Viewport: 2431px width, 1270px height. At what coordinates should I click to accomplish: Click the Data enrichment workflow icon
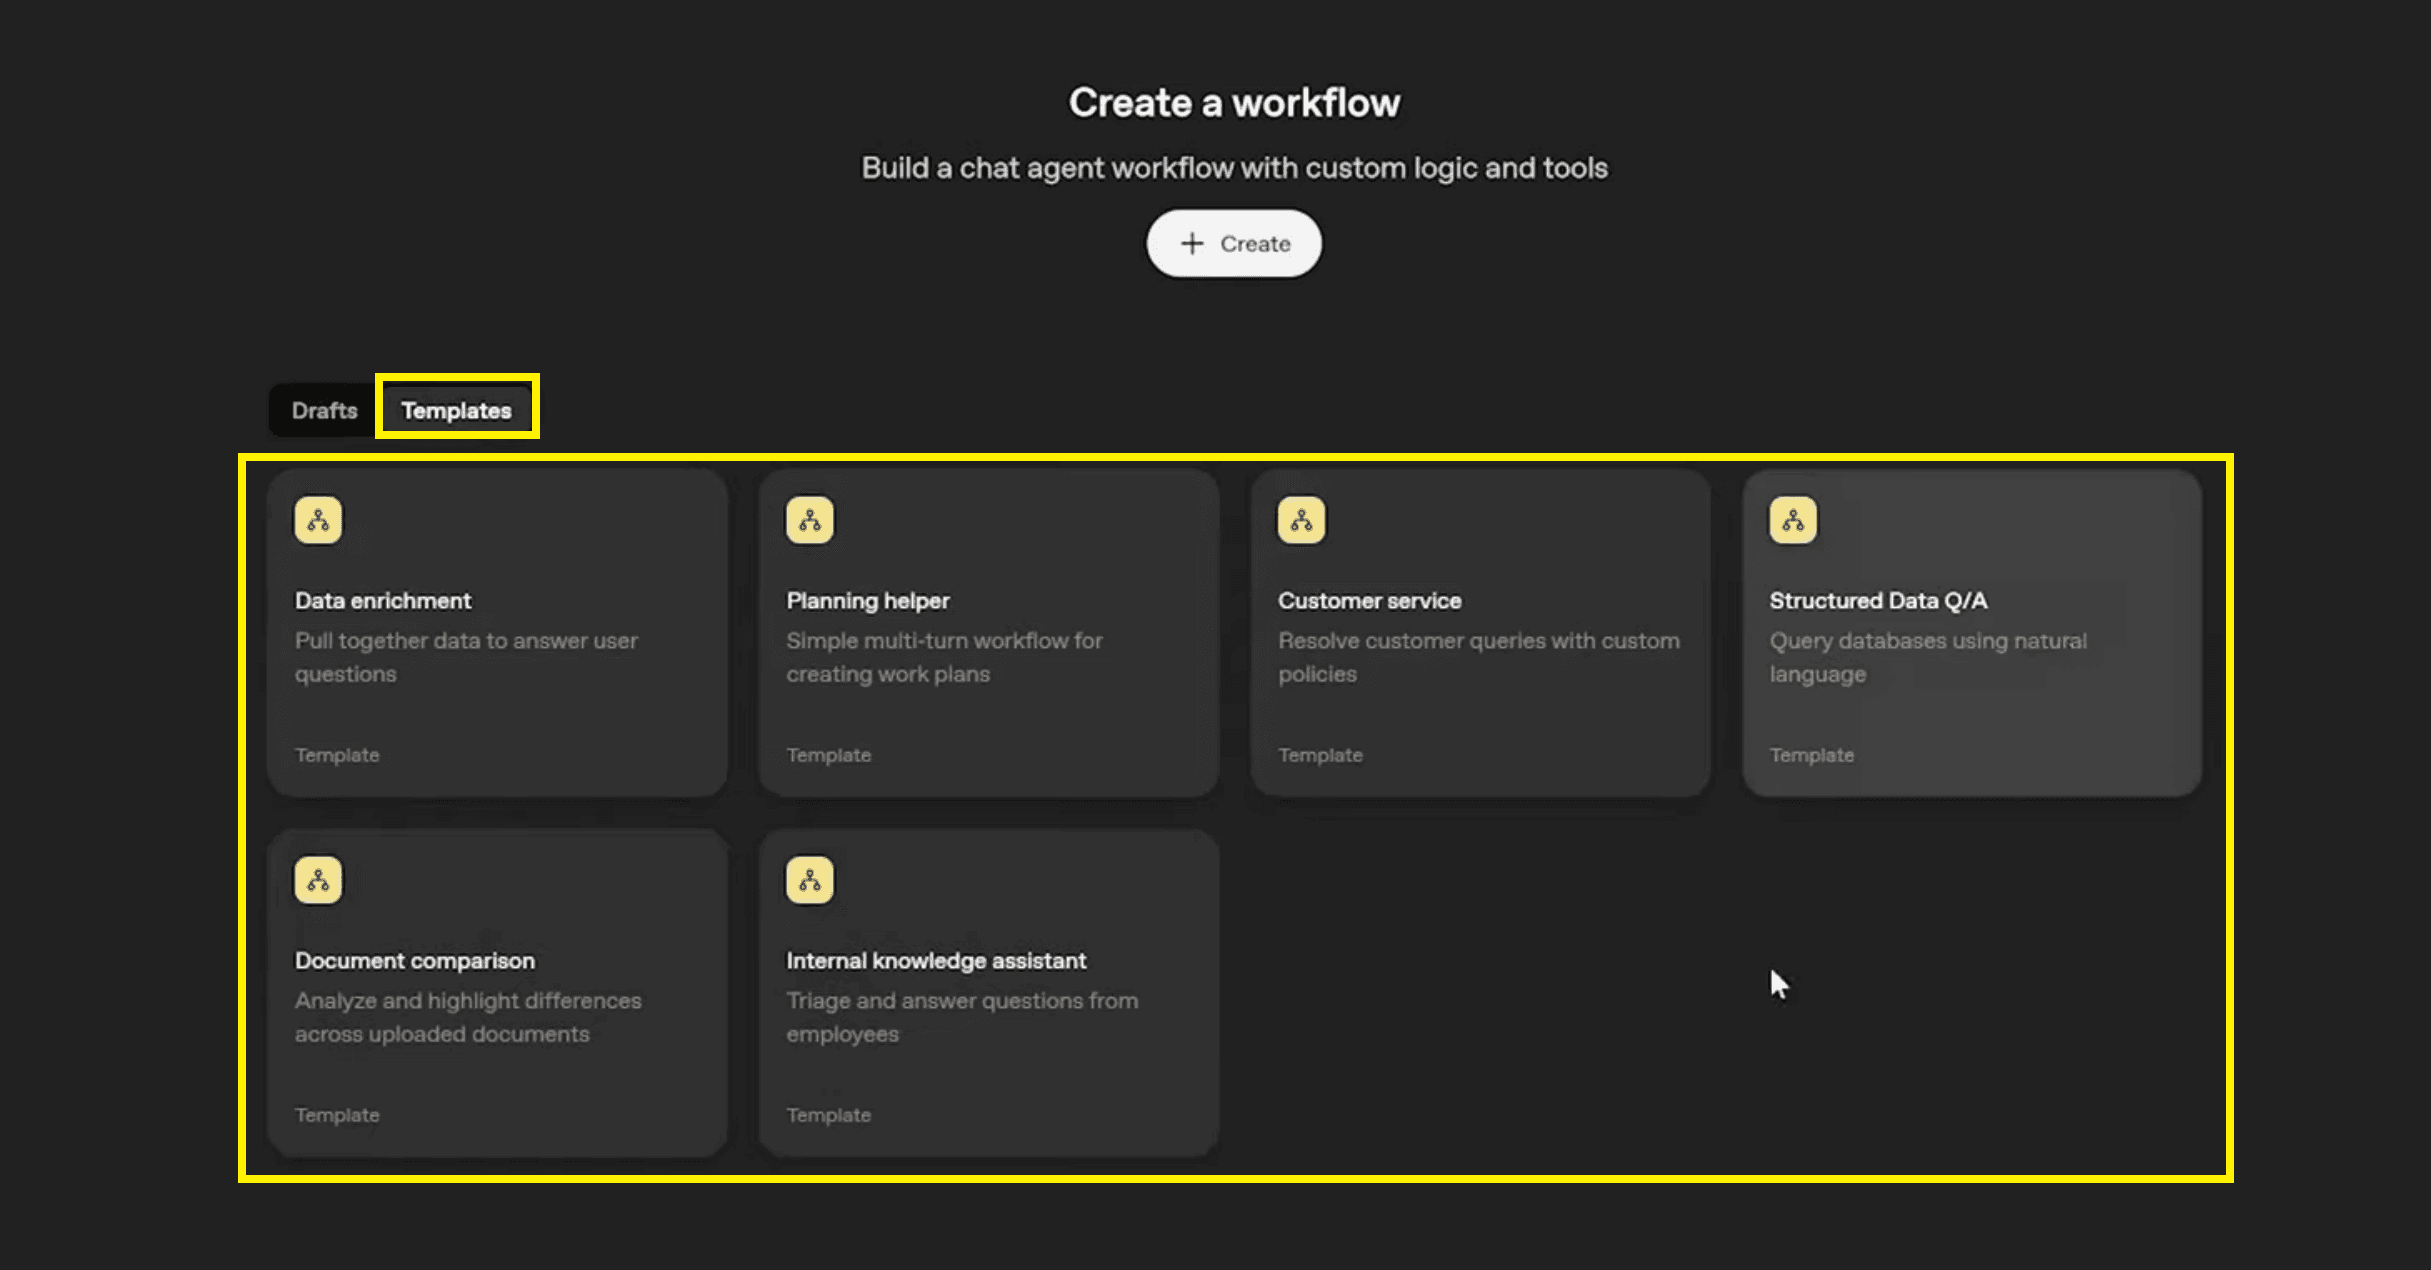point(318,520)
